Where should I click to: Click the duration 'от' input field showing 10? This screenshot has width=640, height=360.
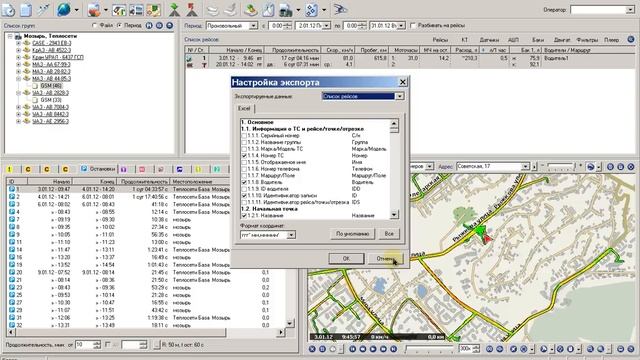point(84,345)
